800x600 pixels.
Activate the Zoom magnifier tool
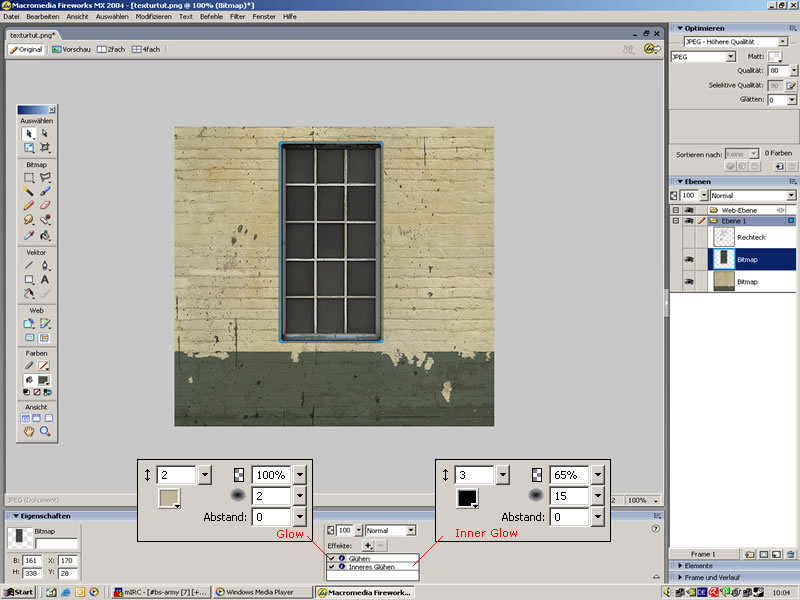(45, 432)
